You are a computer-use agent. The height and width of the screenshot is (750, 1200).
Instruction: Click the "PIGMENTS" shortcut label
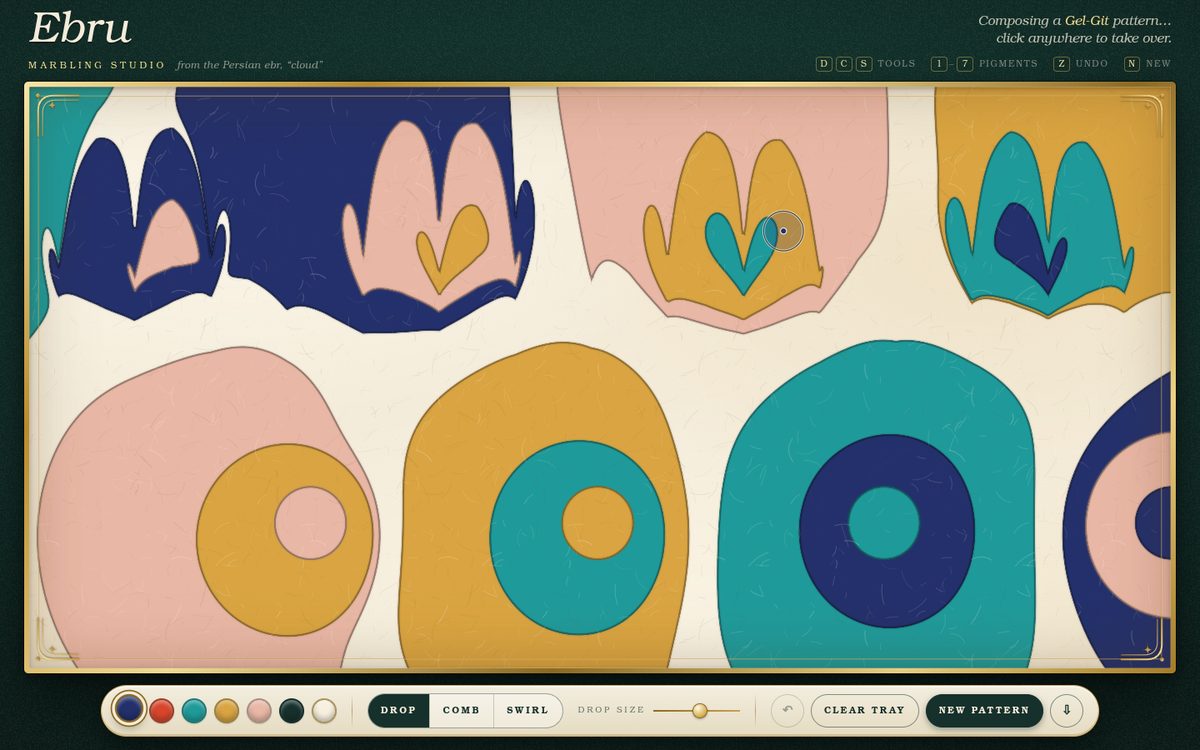(1008, 64)
